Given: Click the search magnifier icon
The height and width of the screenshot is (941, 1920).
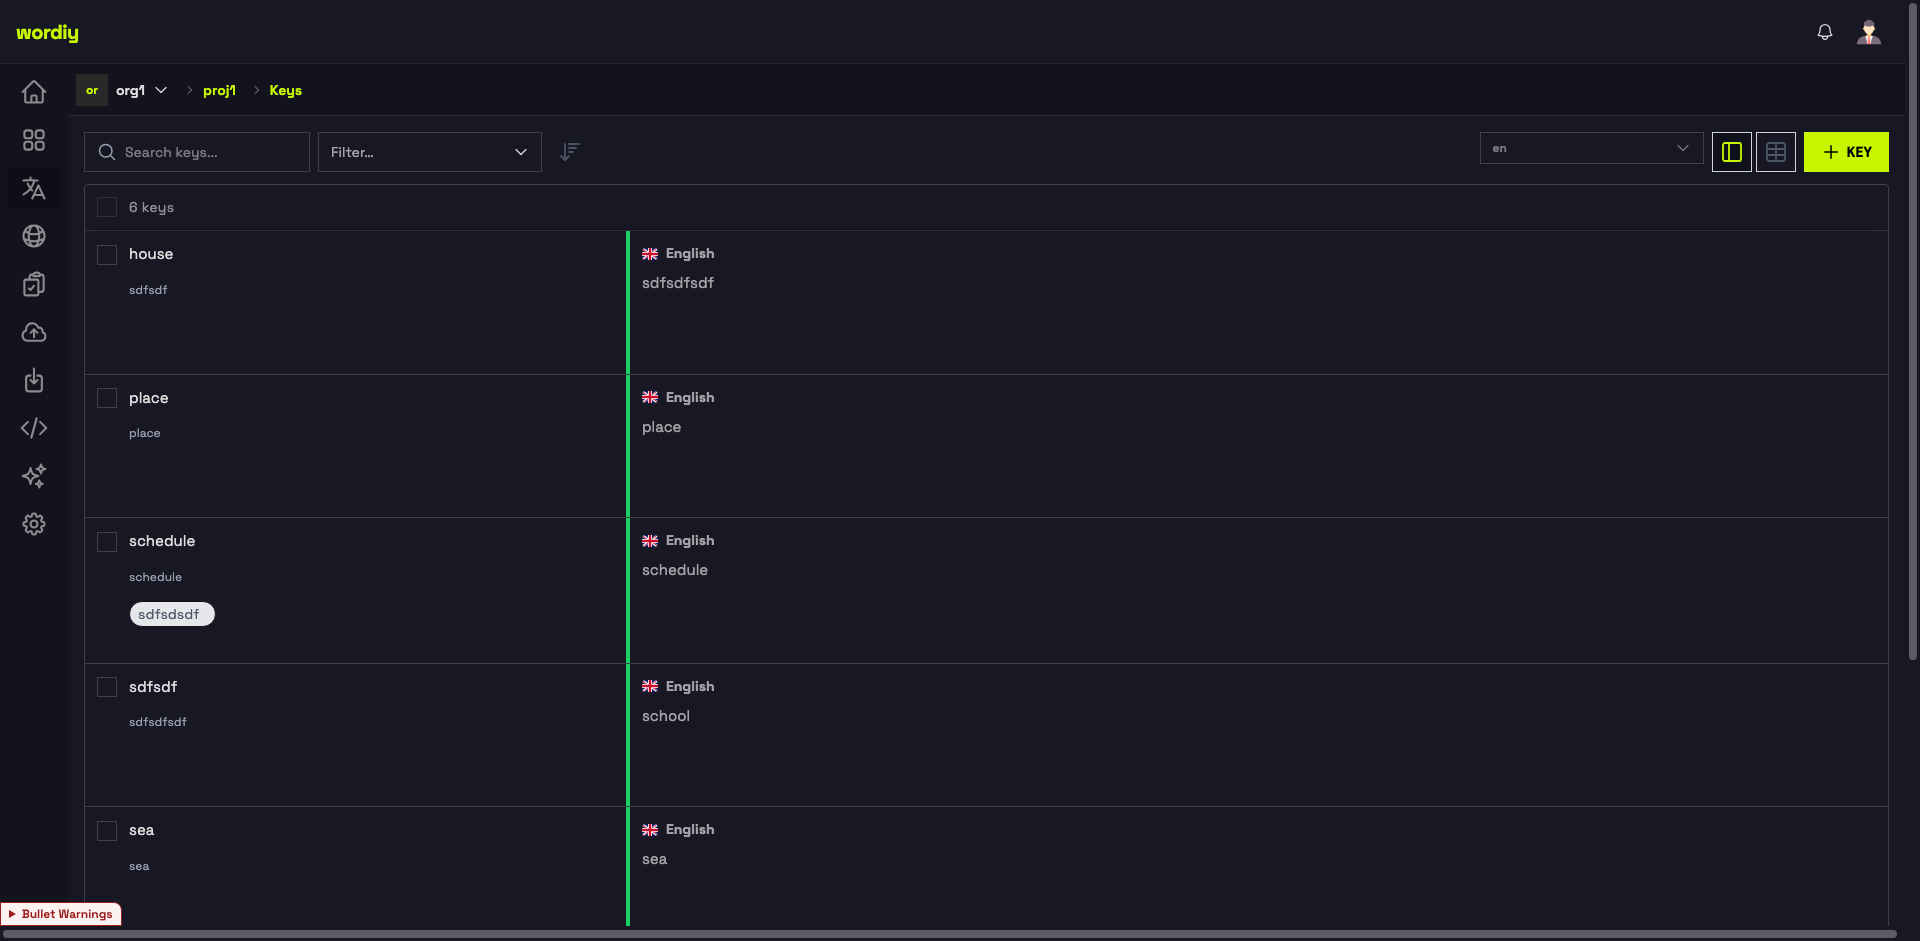Looking at the screenshot, I should (x=107, y=152).
